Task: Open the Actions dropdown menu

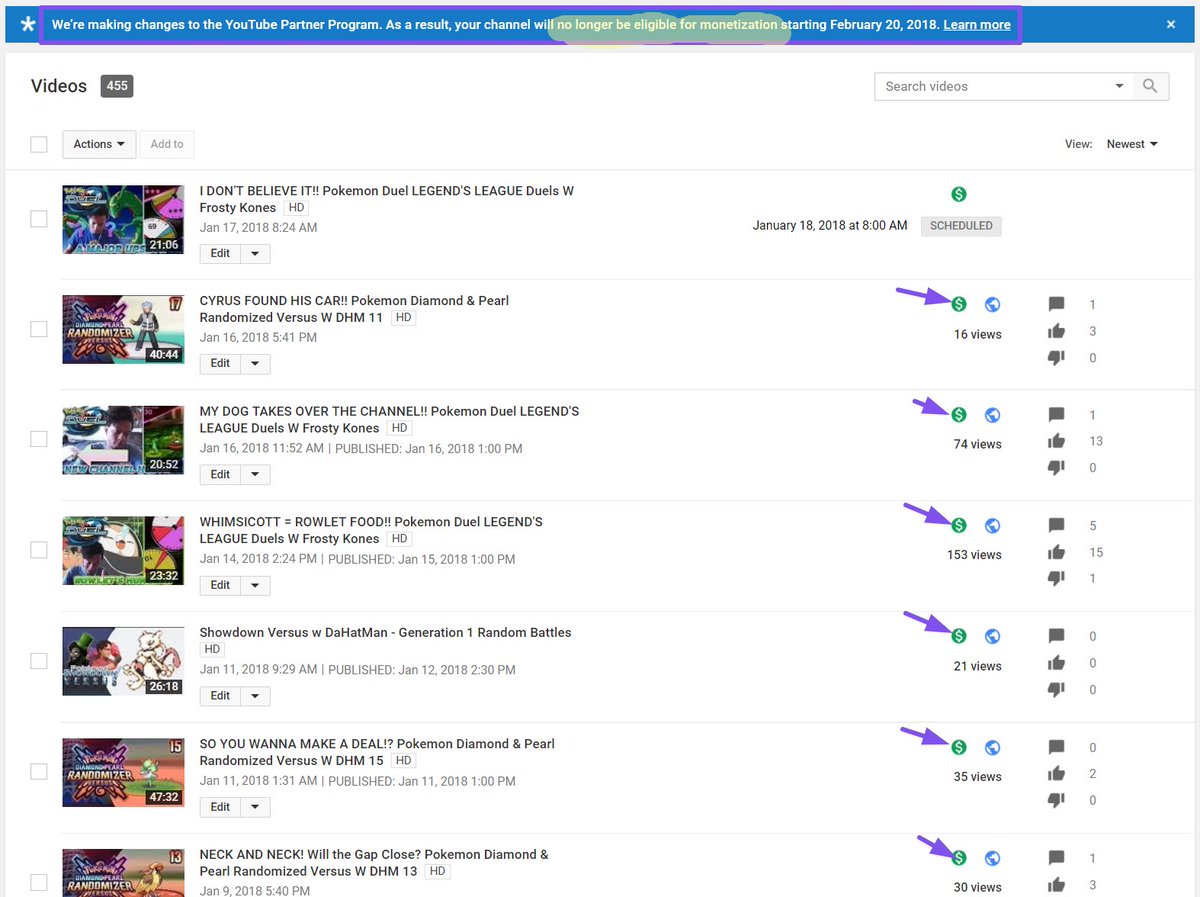Action: click(x=99, y=144)
